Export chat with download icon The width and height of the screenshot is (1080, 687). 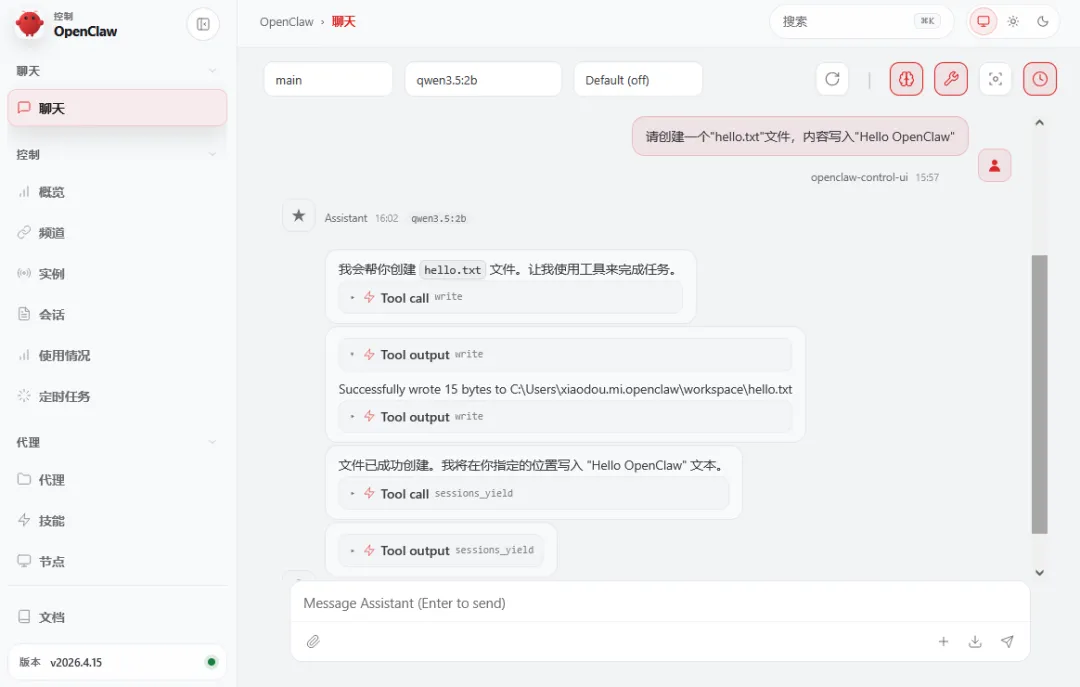pos(975,642)
